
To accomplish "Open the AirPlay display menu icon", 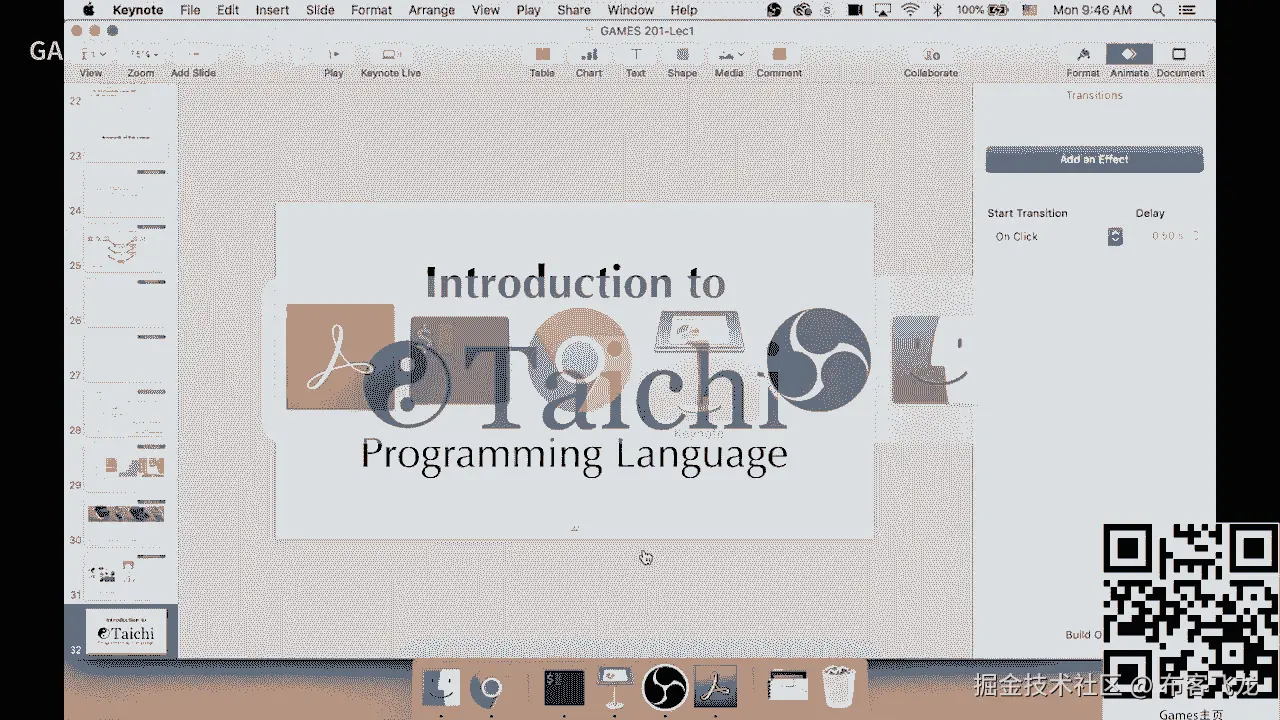I will [882, 10].
